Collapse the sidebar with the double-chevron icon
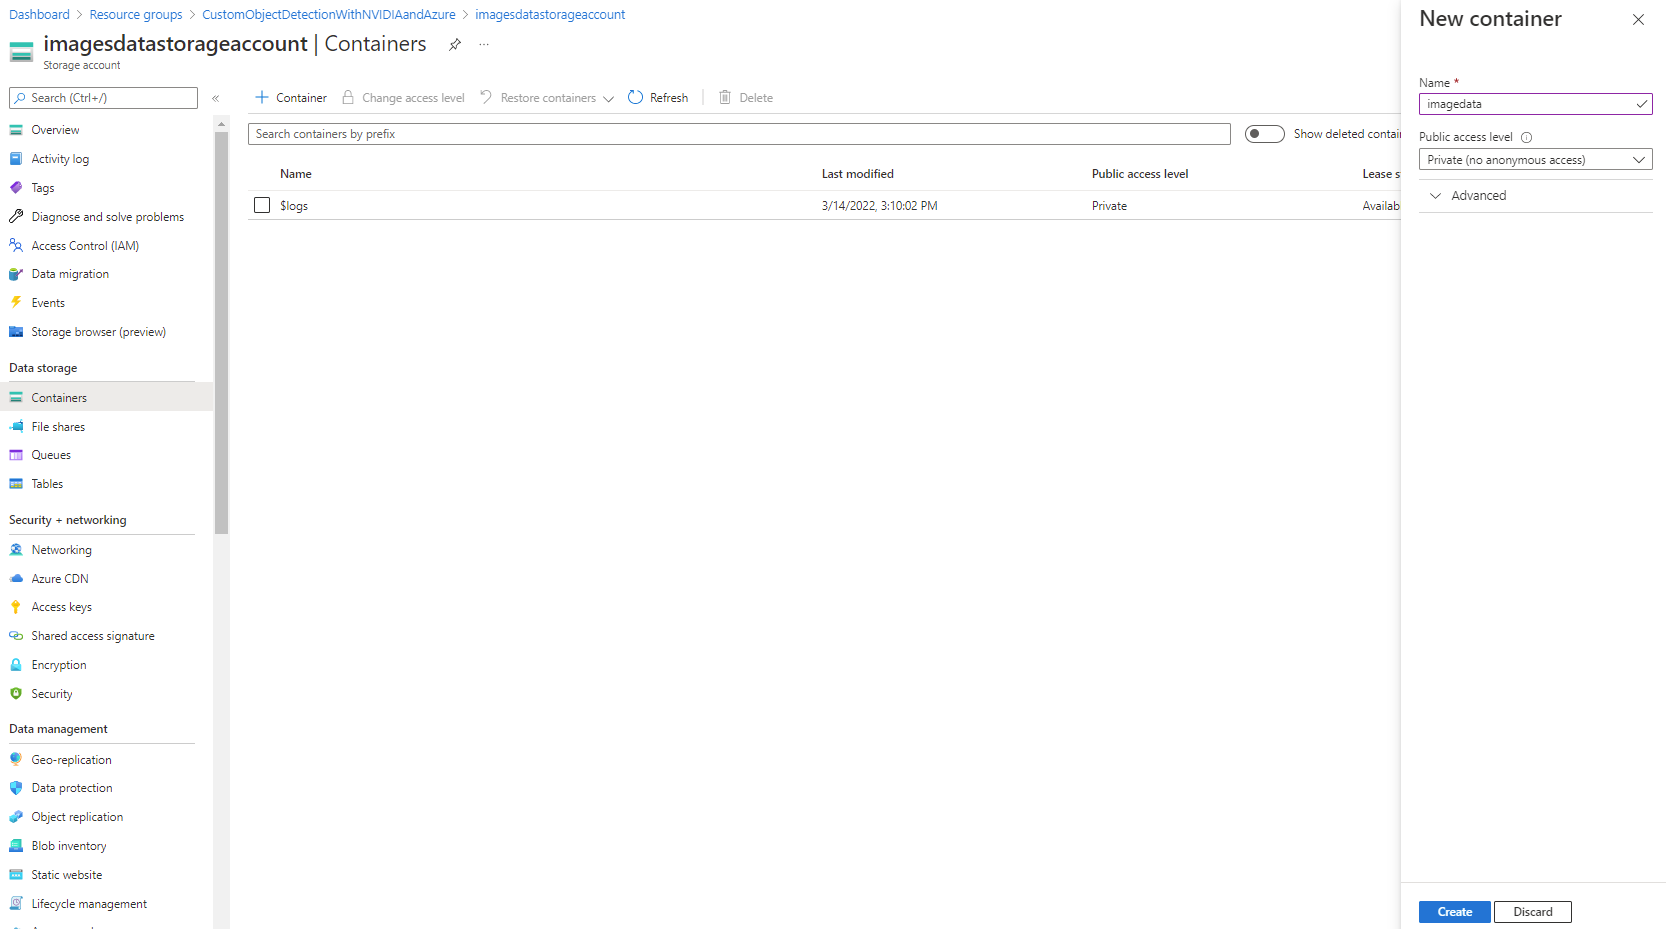This screenshot has height=929, width=1666. point(215,98)
